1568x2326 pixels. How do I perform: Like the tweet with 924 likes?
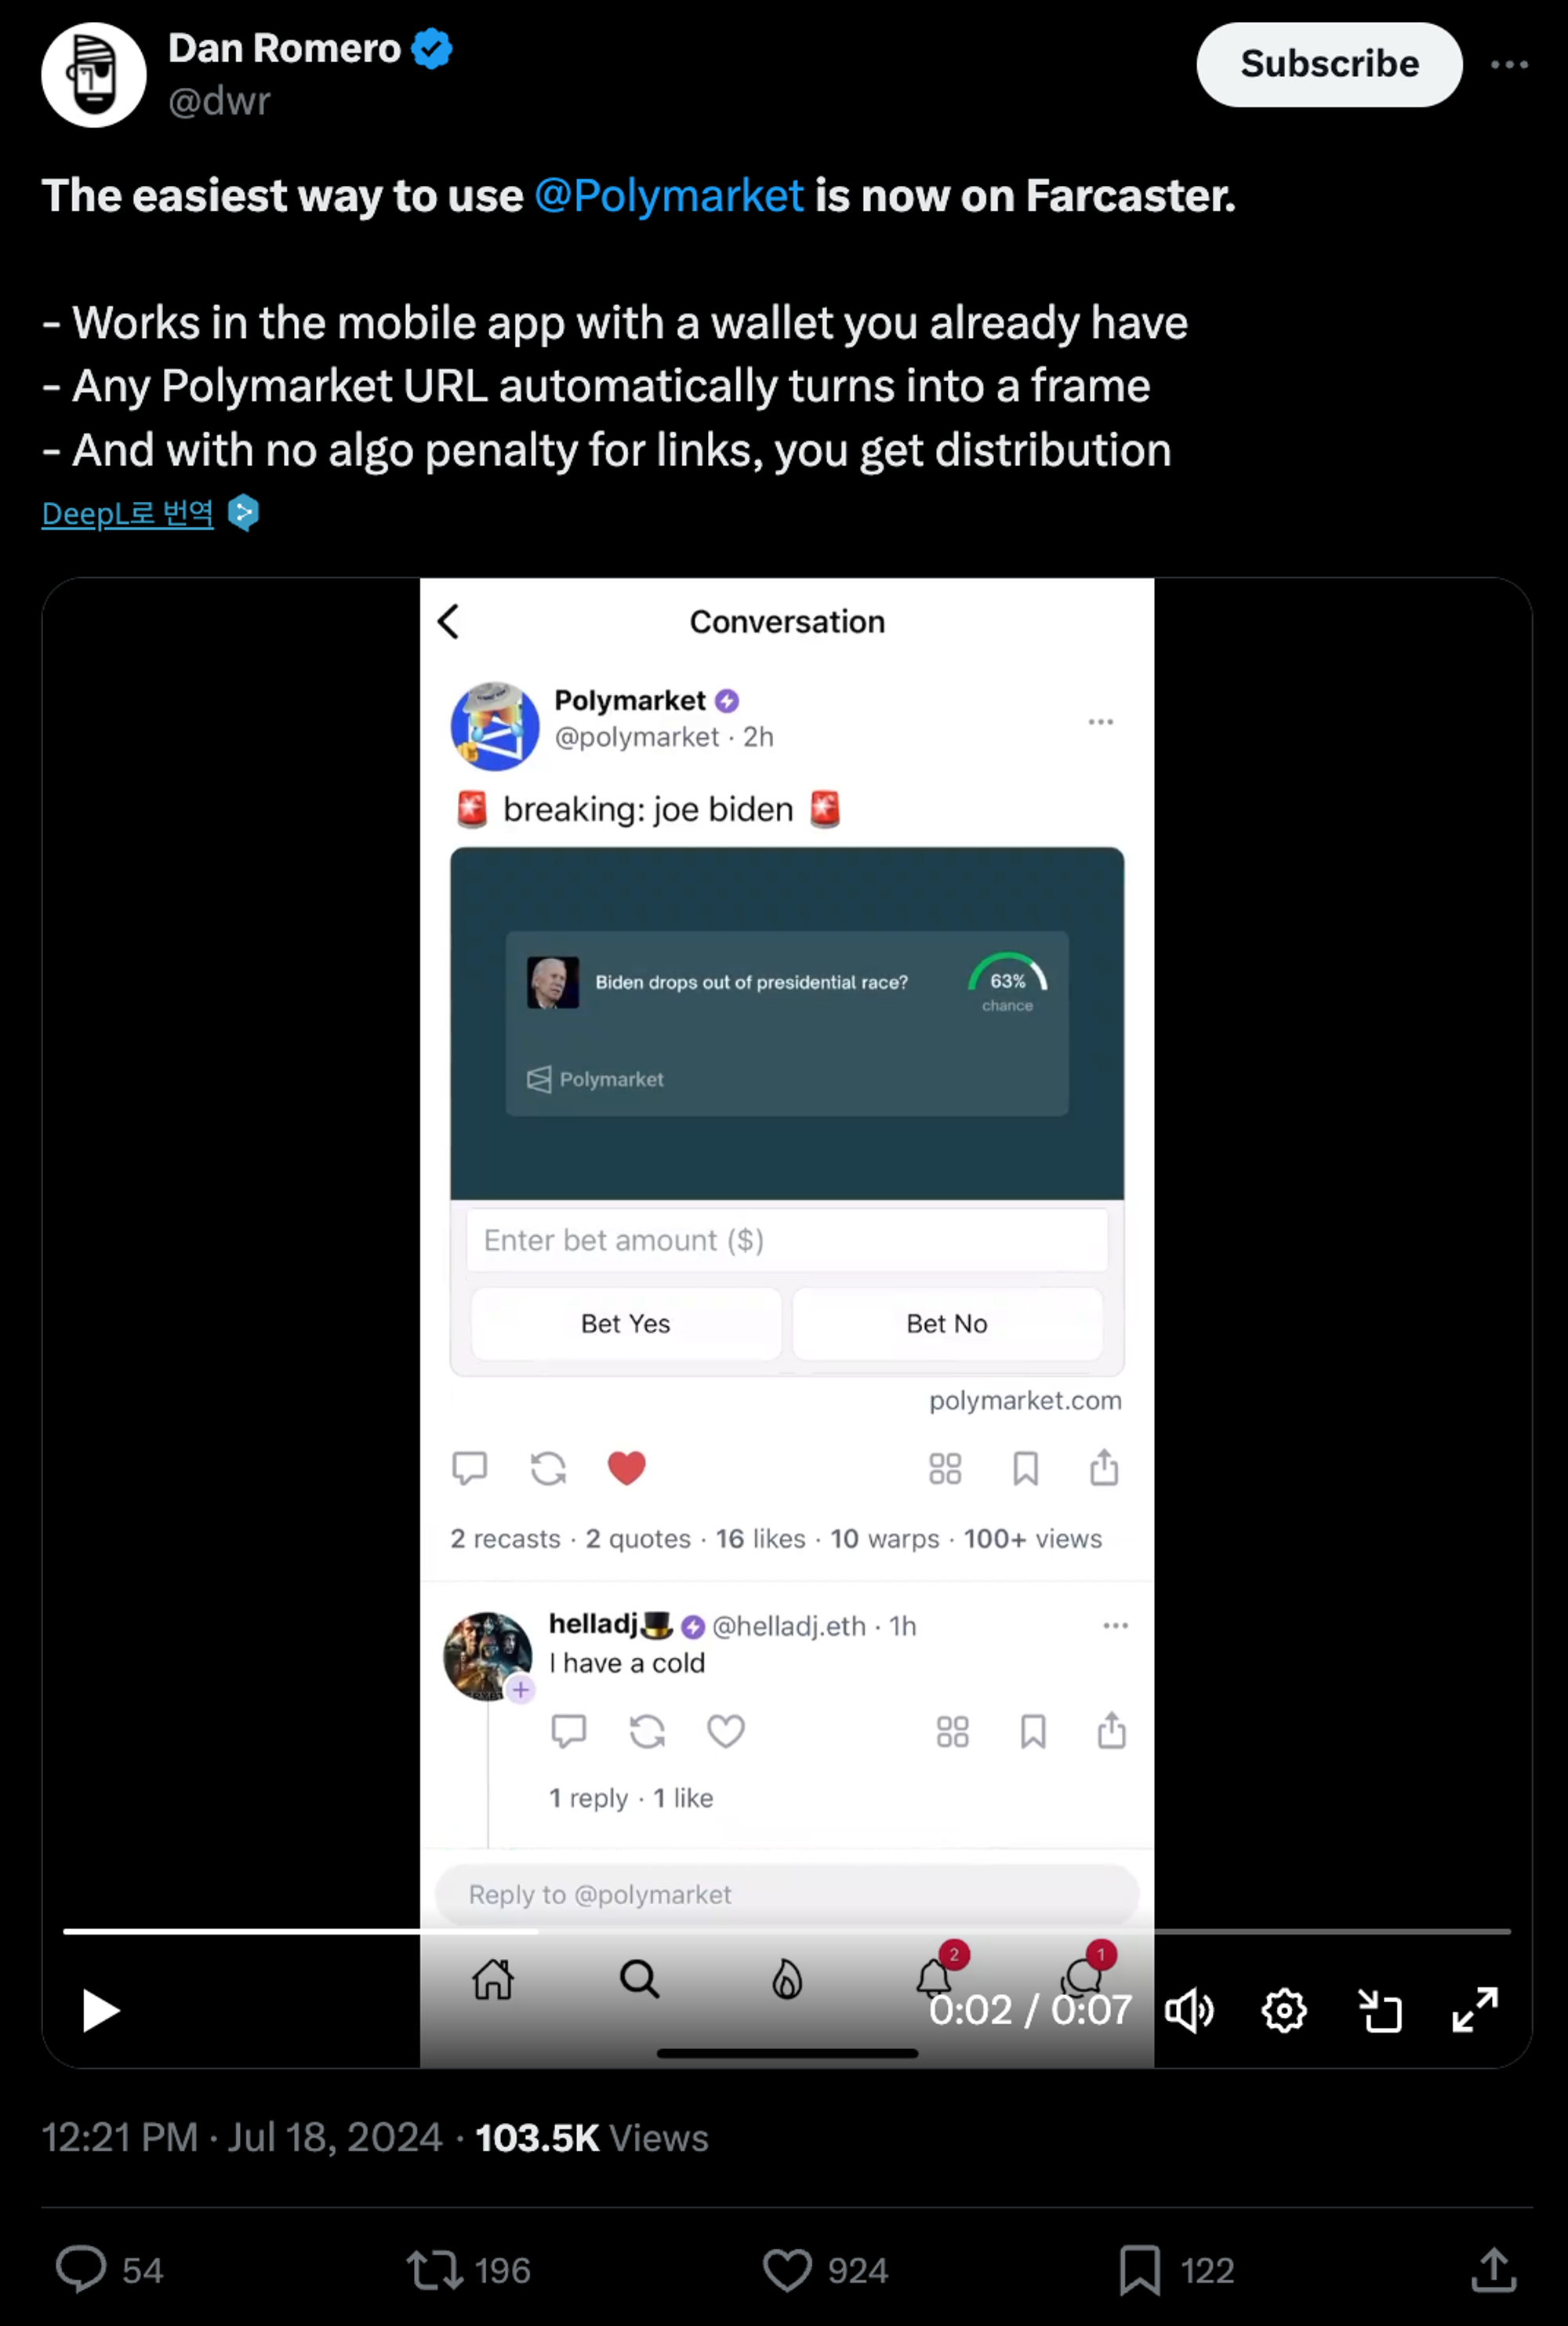787,2270
